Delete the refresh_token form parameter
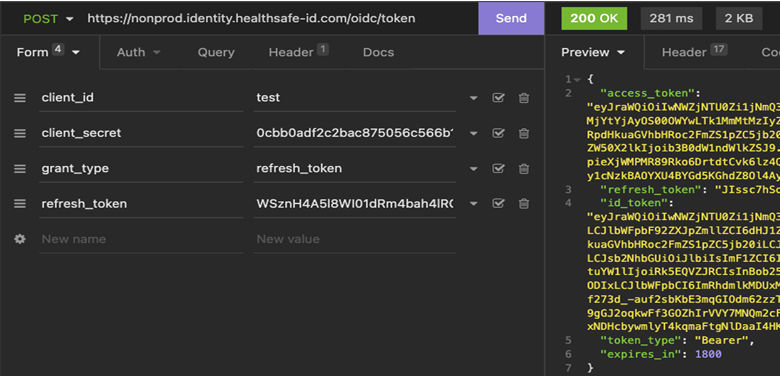This screenshot has width=780, height=376. pos(523,203)
